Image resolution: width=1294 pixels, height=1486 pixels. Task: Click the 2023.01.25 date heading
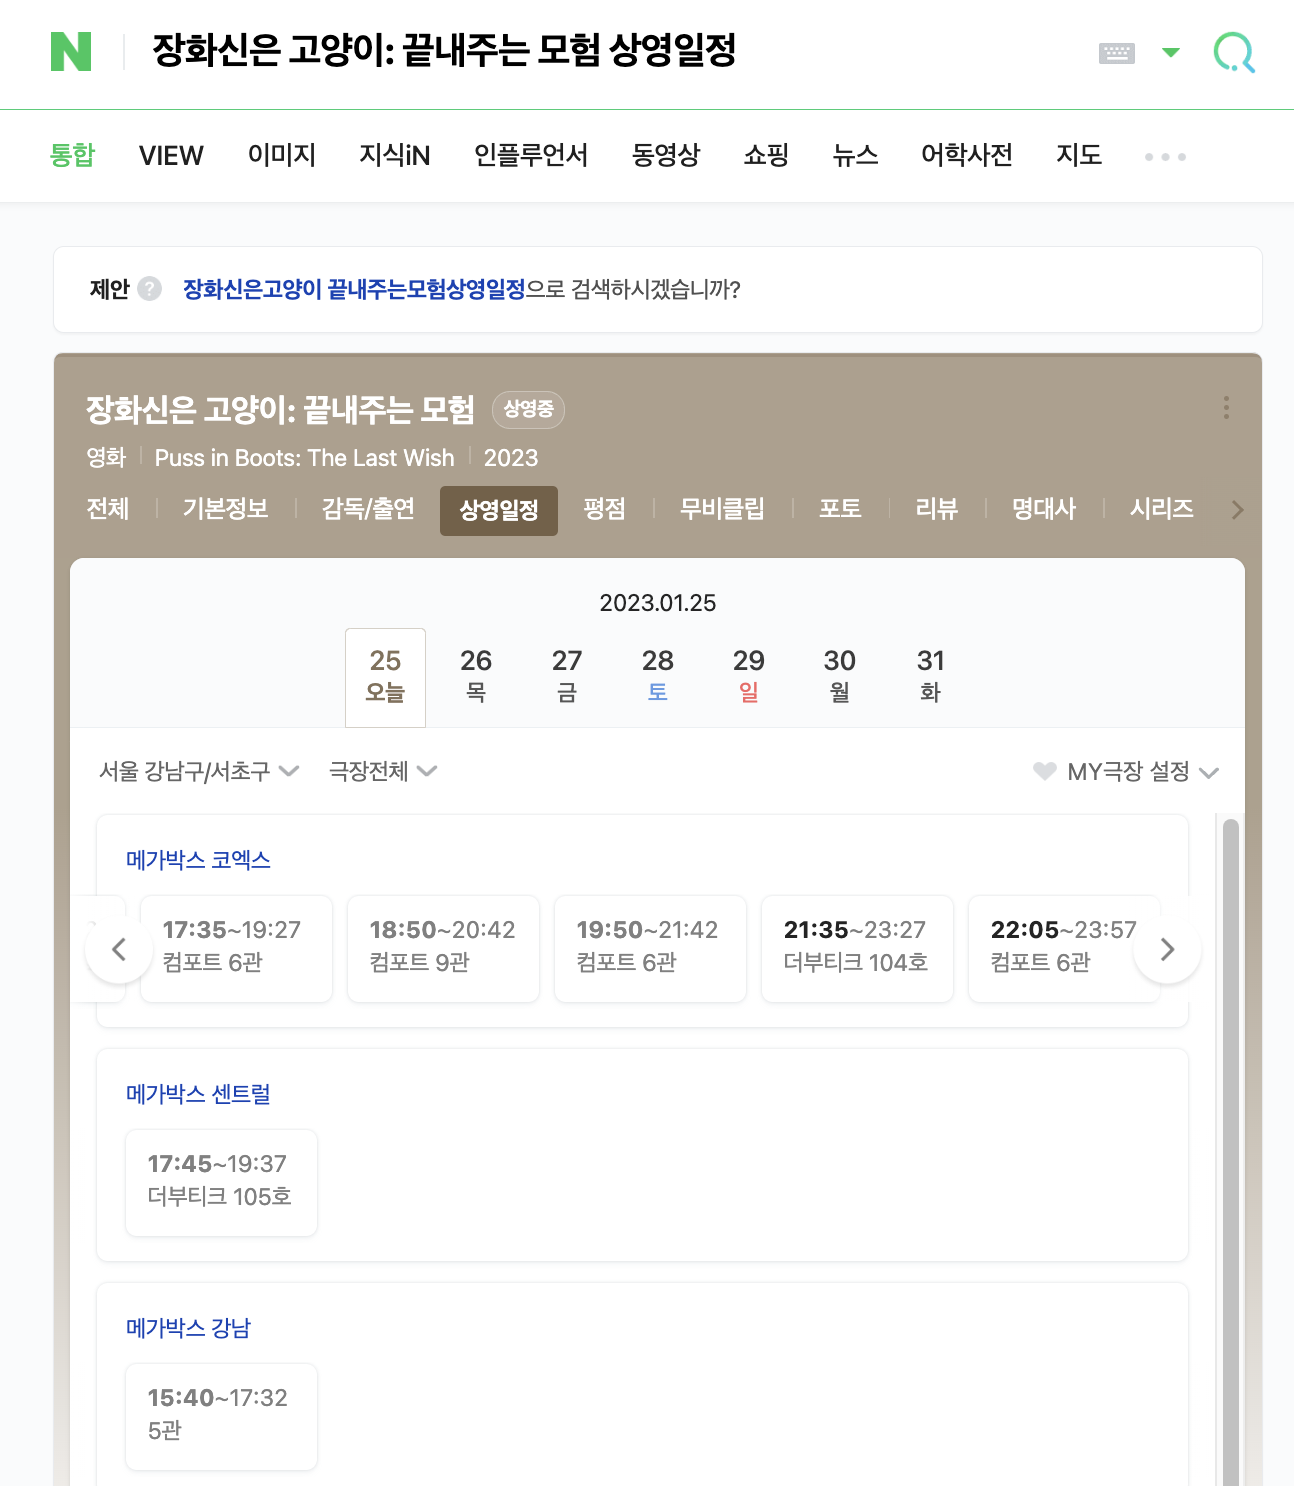point(658,603)
